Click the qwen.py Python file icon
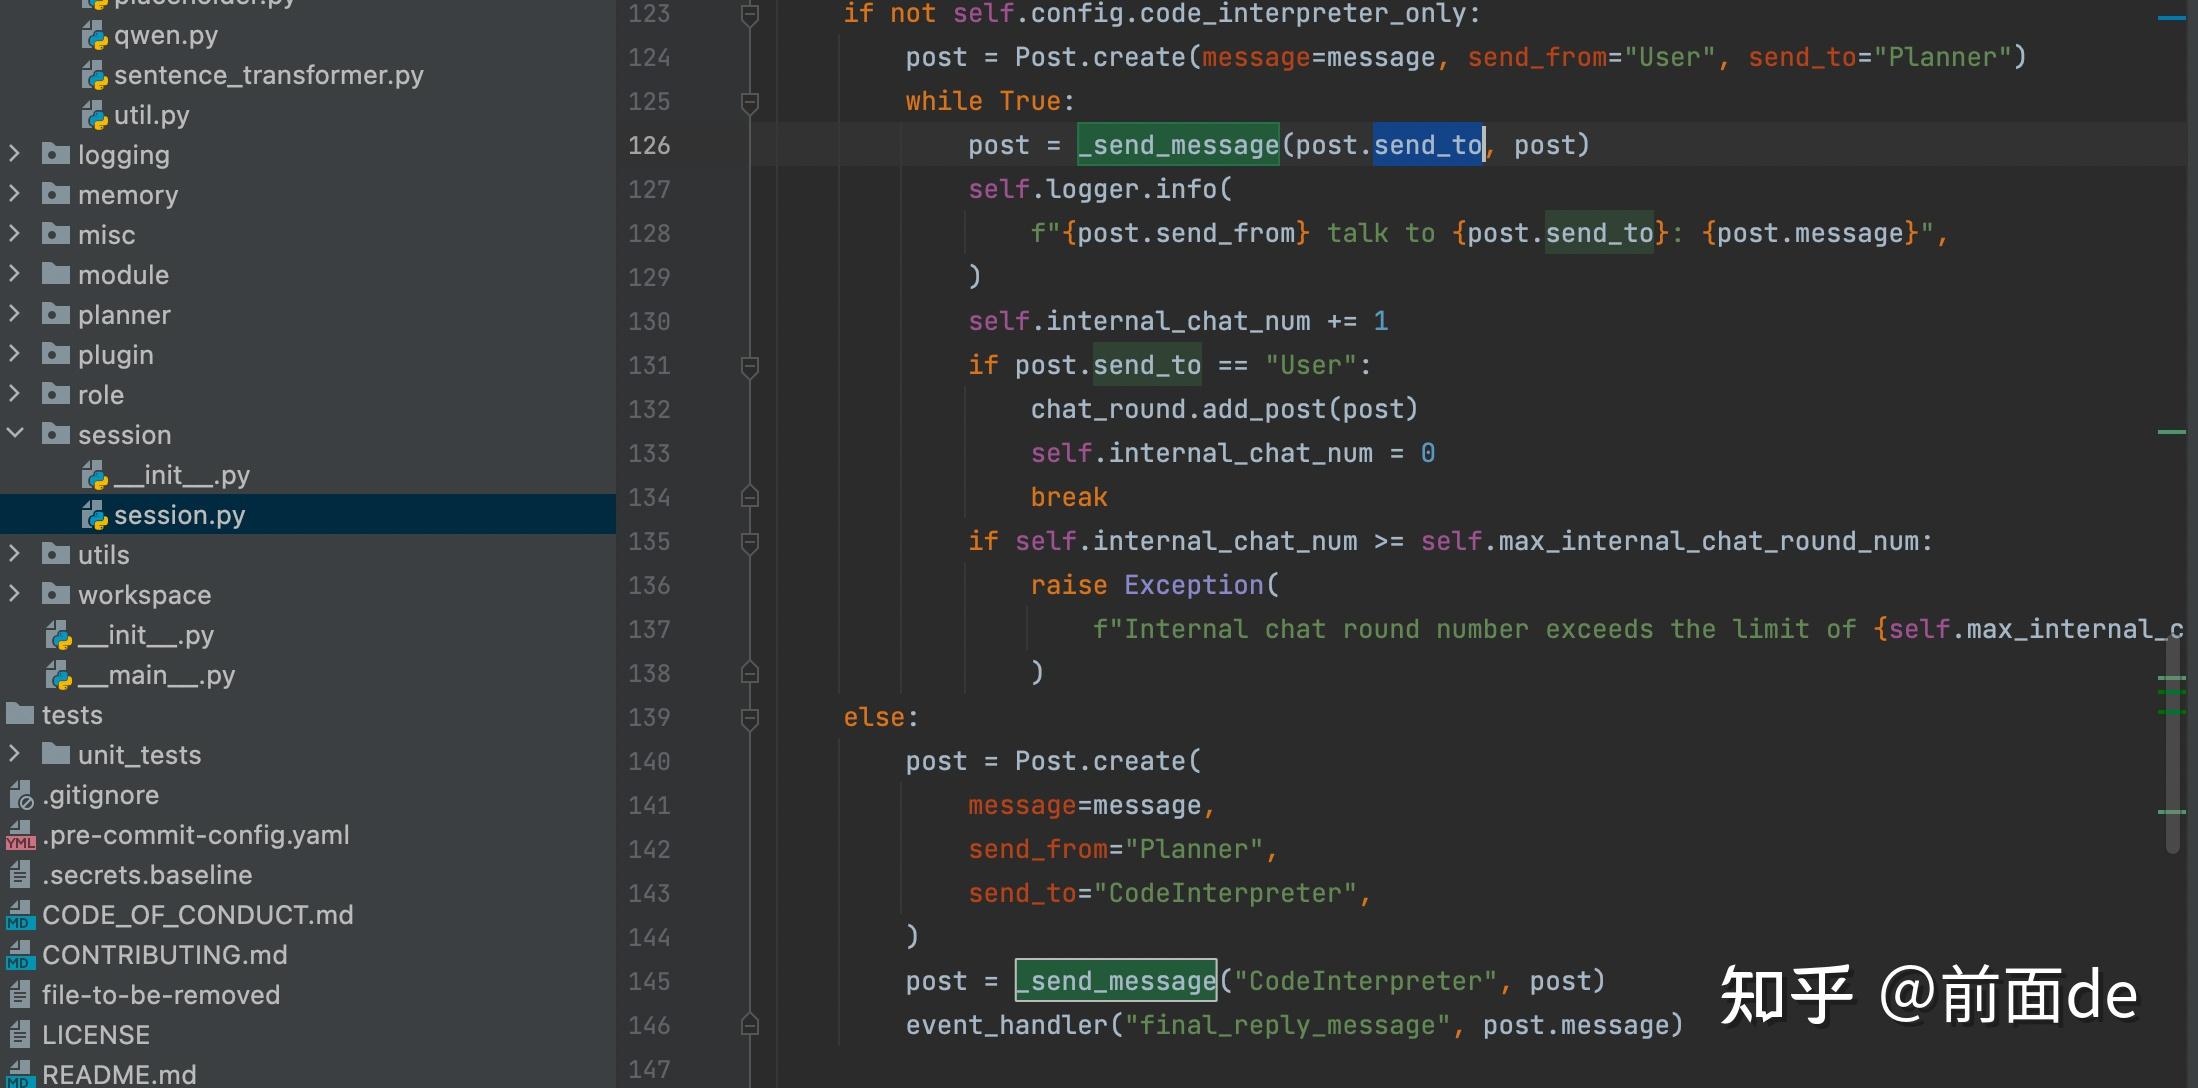The image size is (2198, 1088). tap(94, 36)
